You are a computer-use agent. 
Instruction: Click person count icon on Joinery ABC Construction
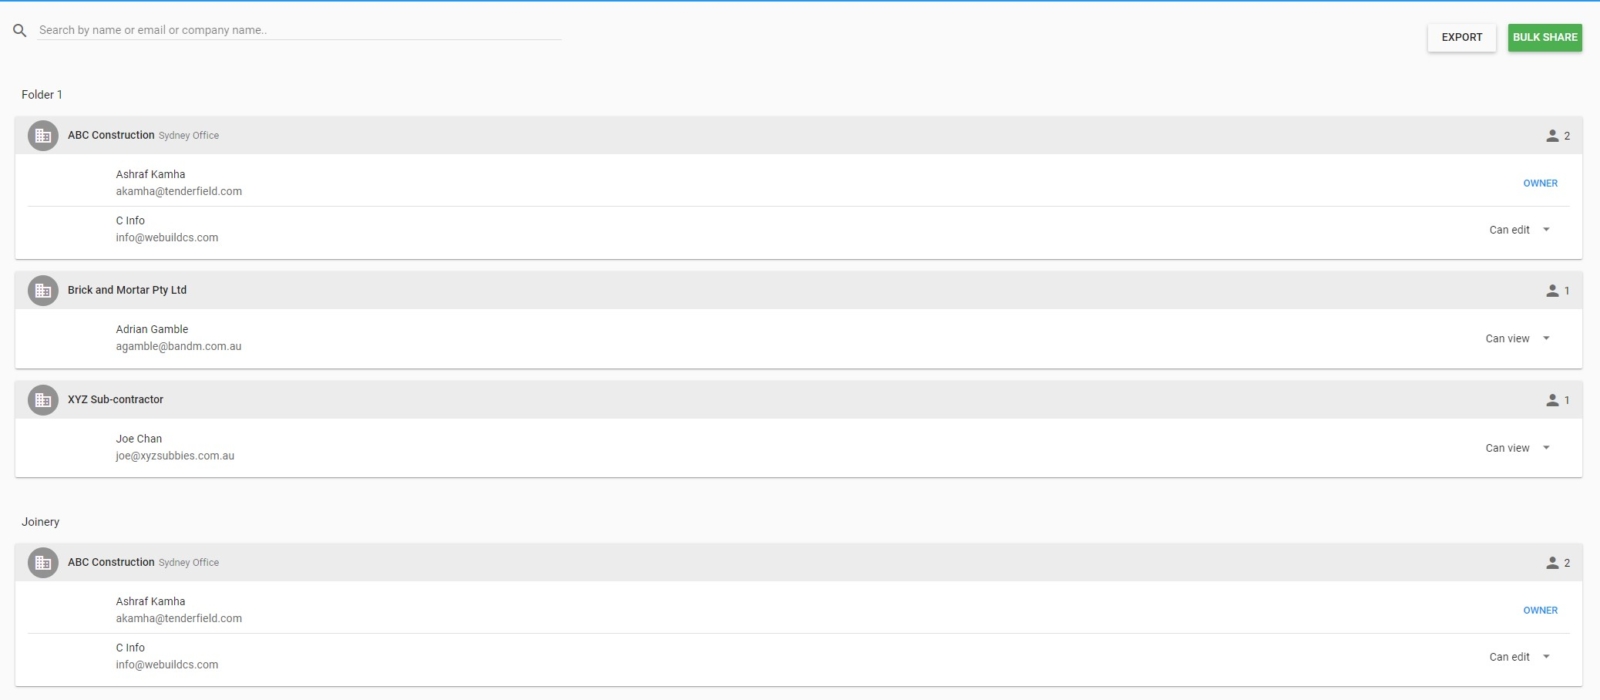(1552, 563)
